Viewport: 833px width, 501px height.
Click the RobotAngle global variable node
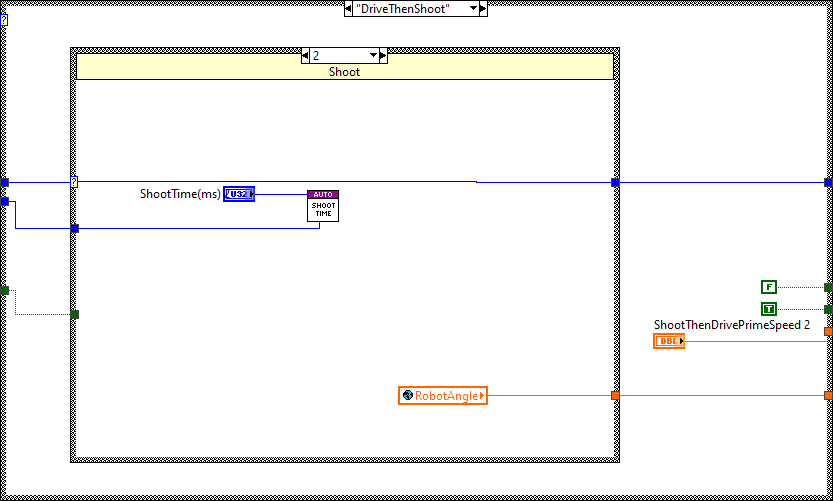point(443,396)
